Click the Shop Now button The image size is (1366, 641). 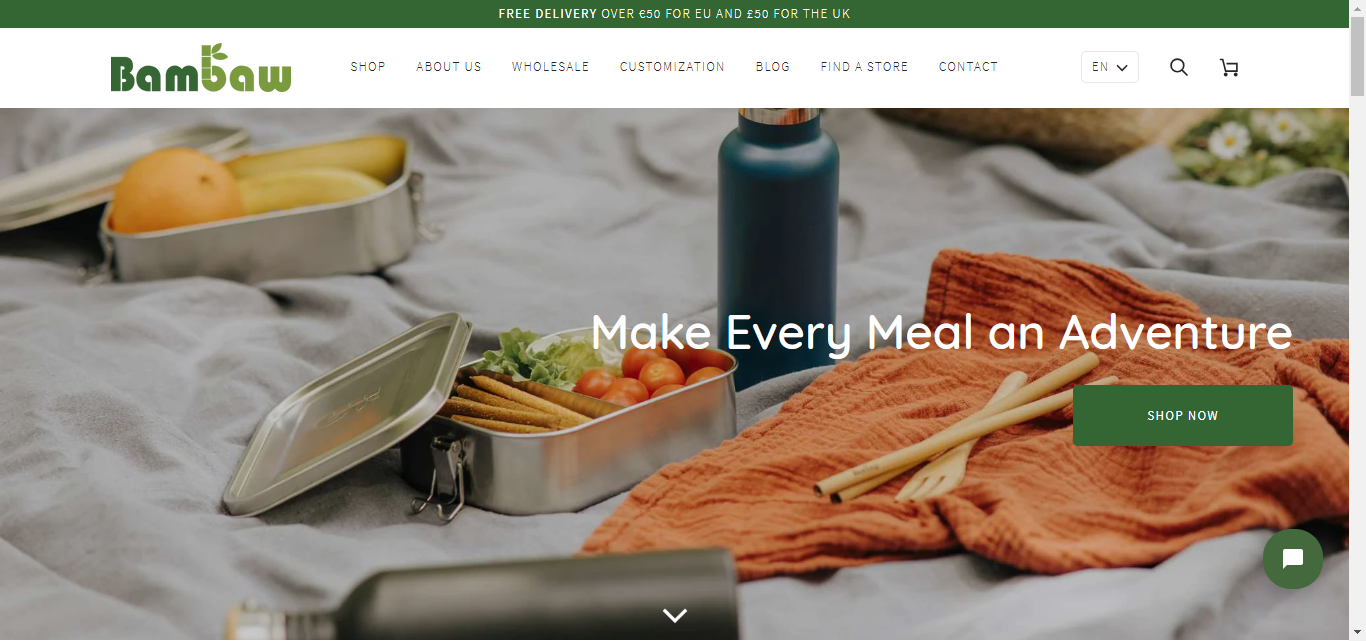tap(1183, 415)
